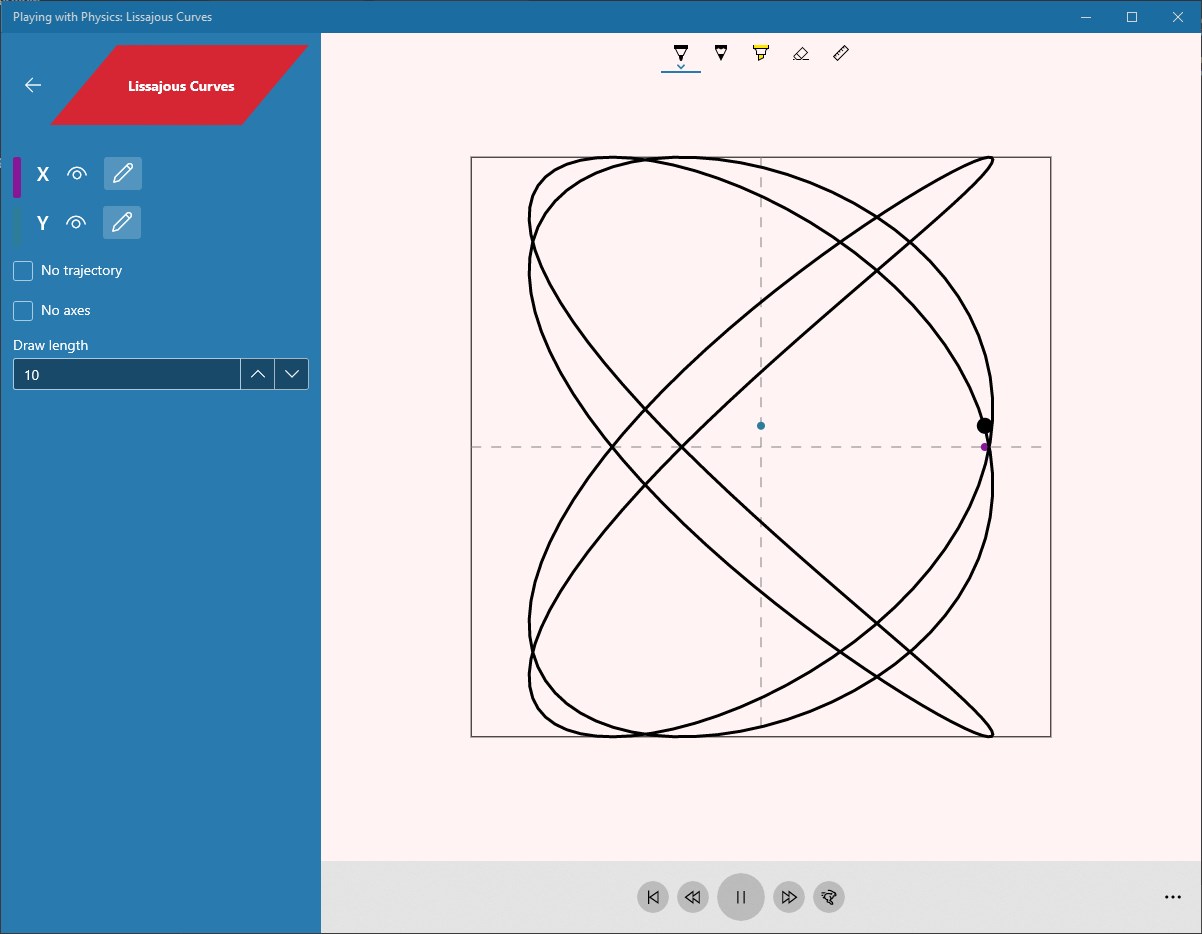1202x934 pixels.
Task: Toggle the ruler tool
Action: pyautogui.click(x=841, y=53)
